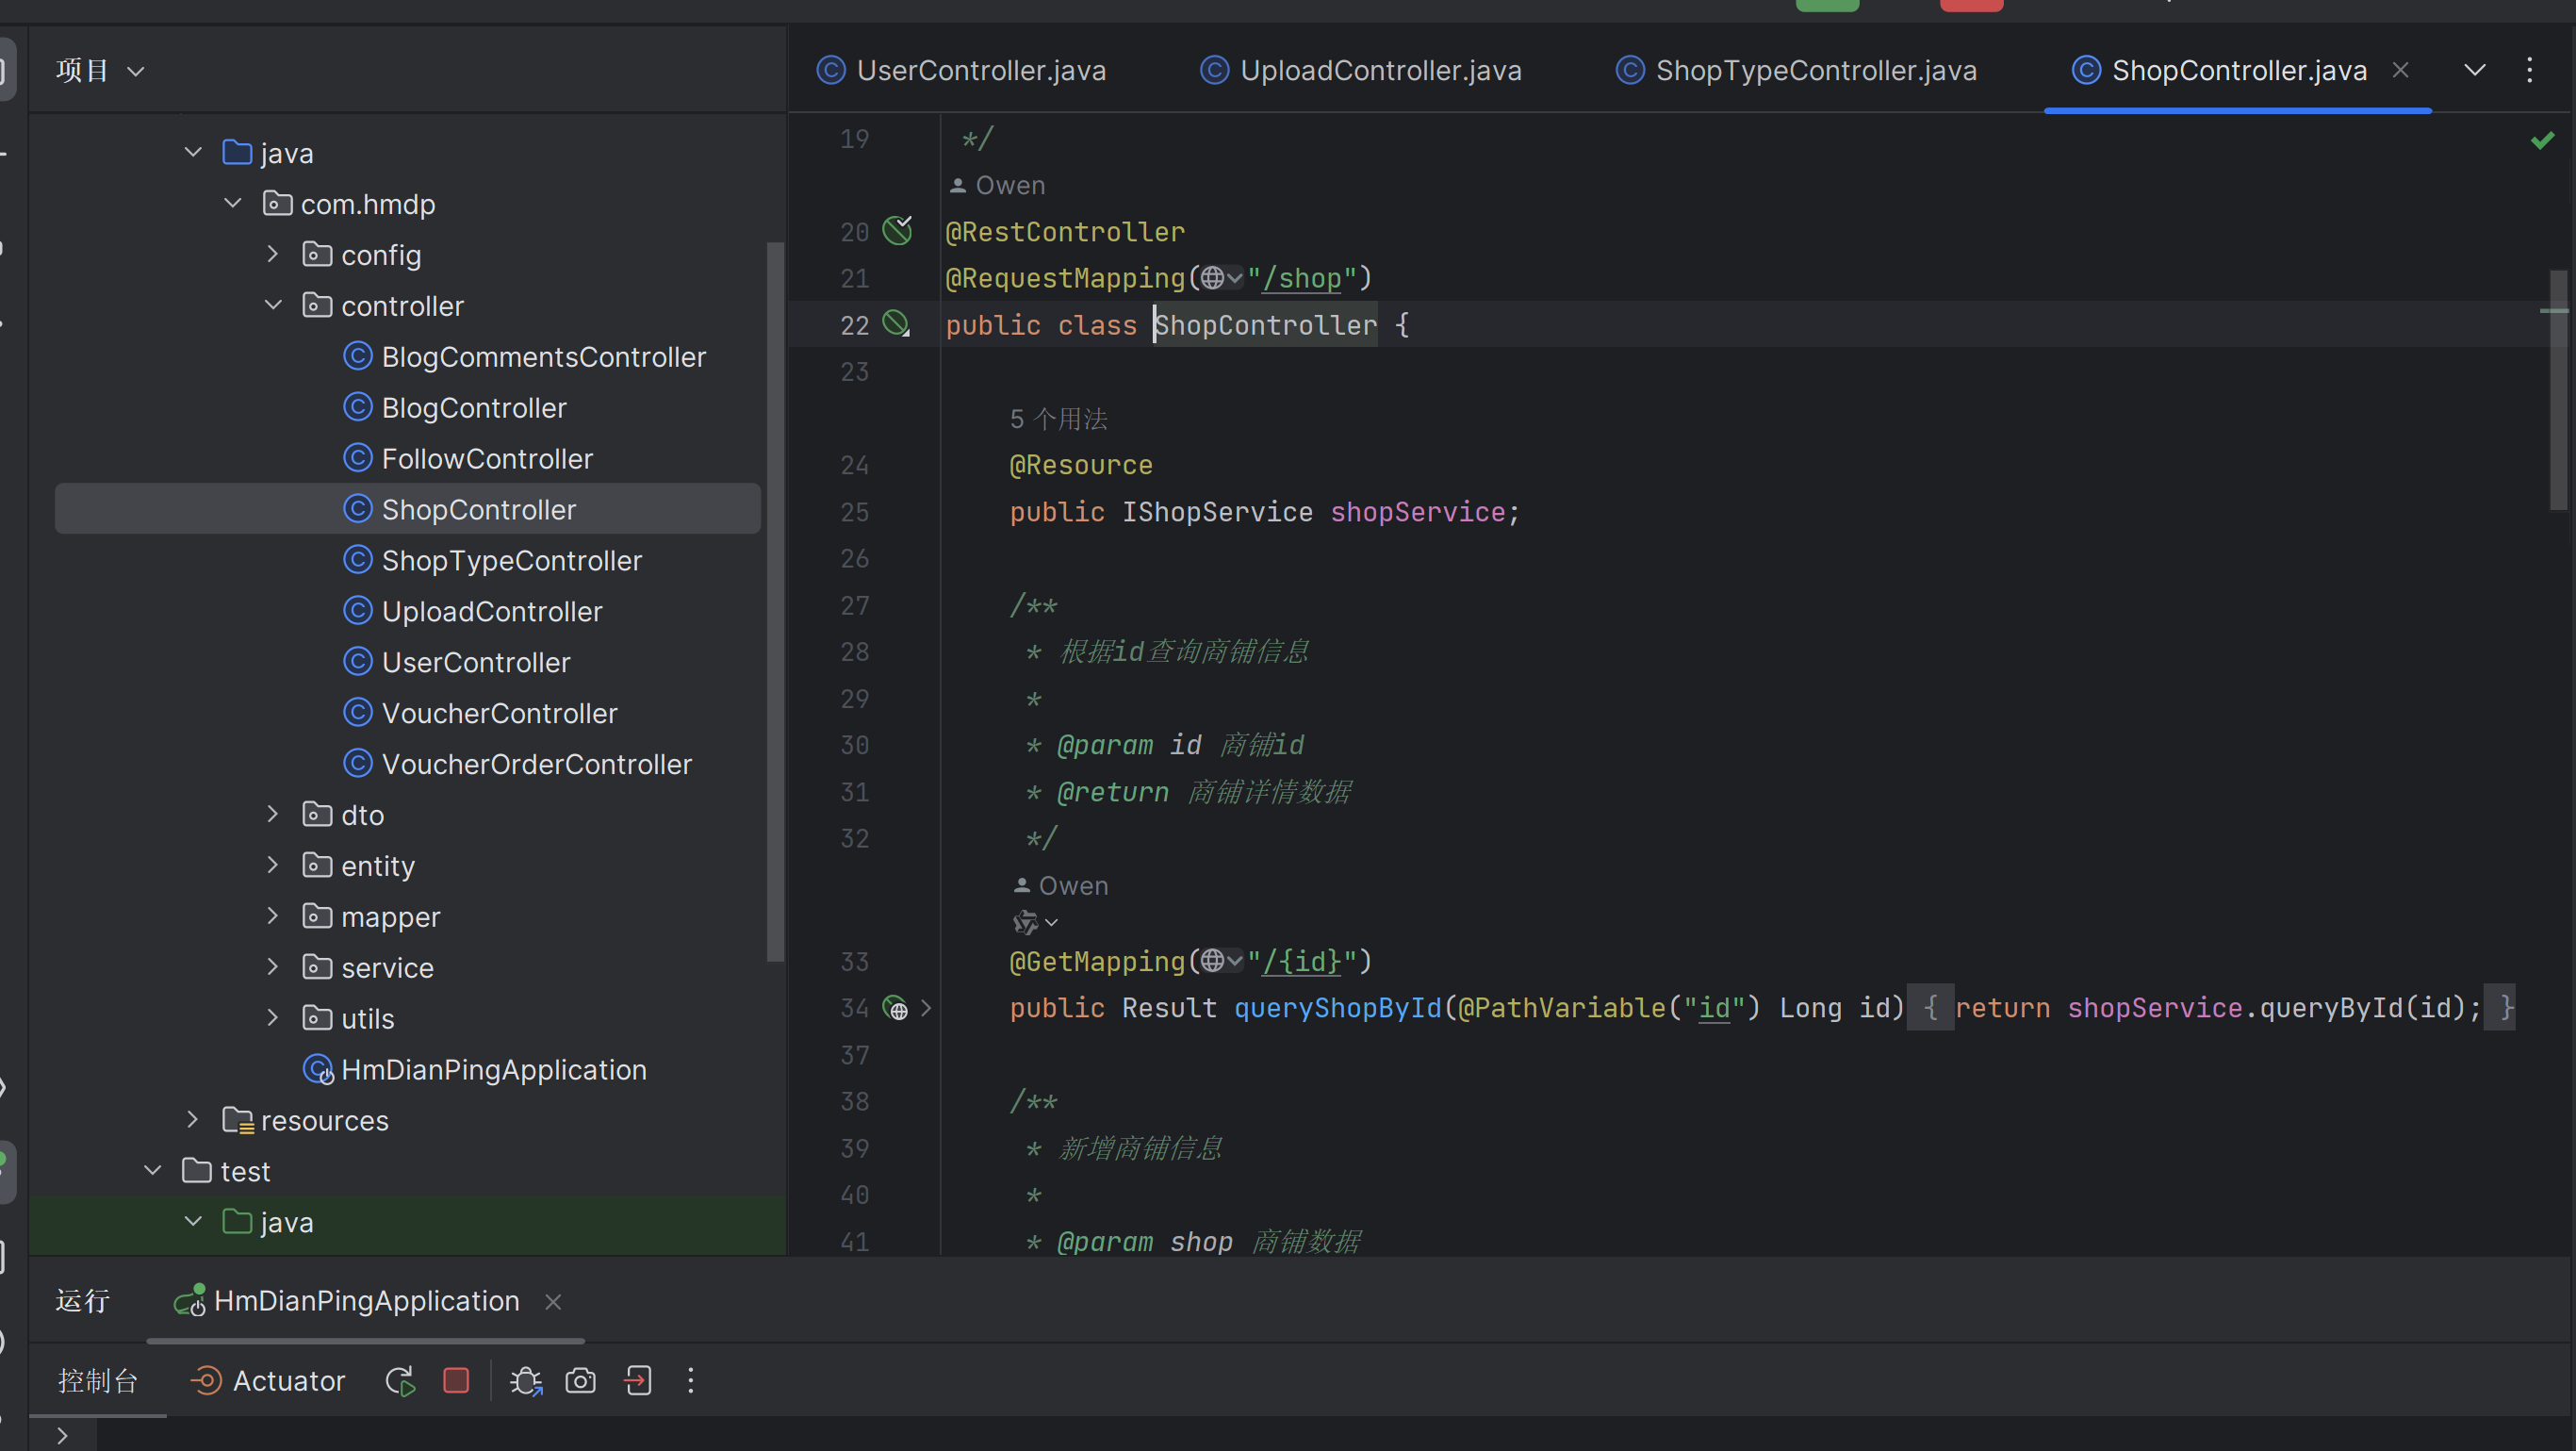Click the /shop URL mapping link
This screenshot has width=2576, height=1451.
1300,278
